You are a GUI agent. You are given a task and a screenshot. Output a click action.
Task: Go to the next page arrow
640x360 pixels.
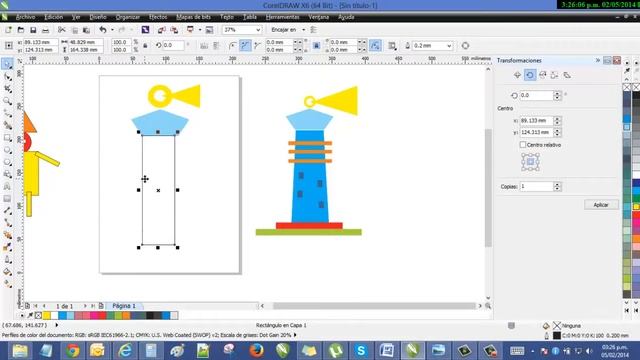pyautogui.click(x=85, y=306)
